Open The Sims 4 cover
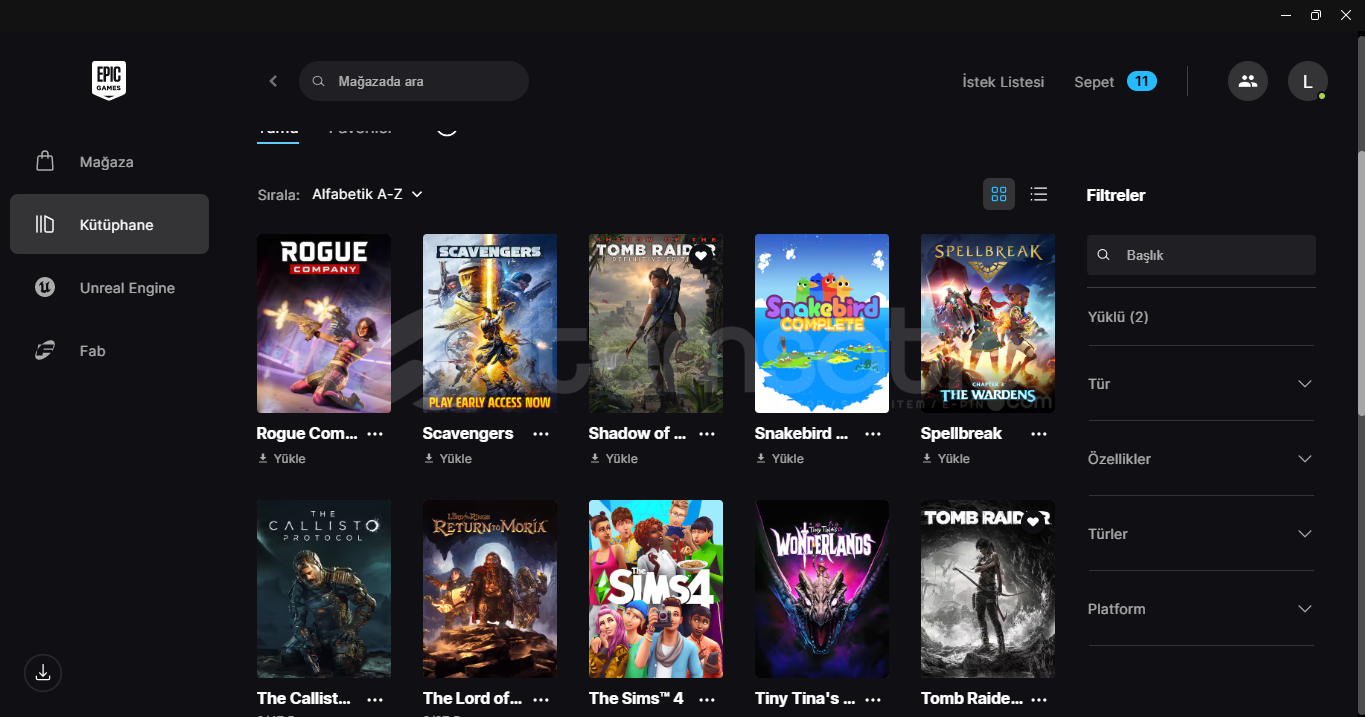 click(656, 589)
